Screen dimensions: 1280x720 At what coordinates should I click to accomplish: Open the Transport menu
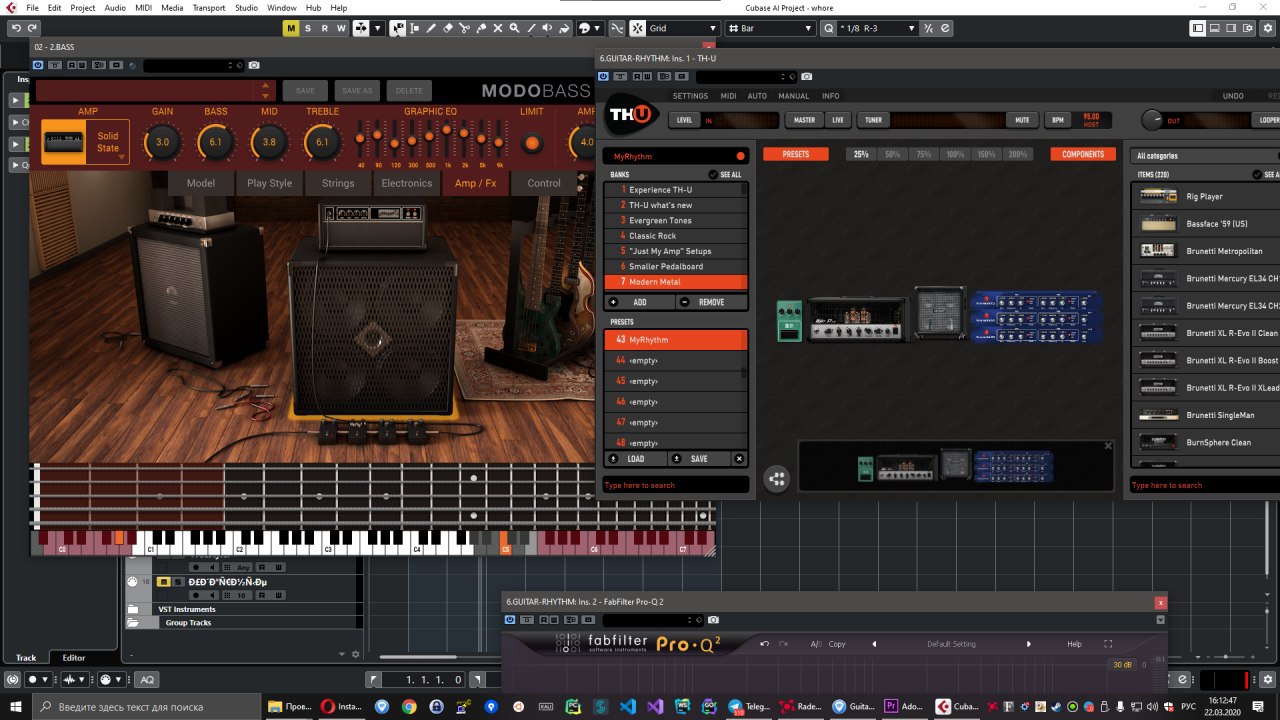[209, 8]
